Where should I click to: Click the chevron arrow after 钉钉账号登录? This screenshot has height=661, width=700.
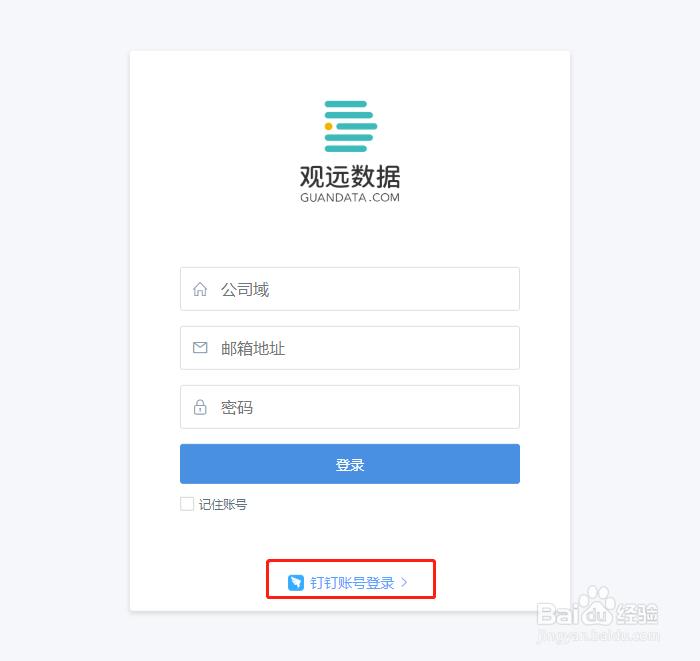(x=404, y=582)
